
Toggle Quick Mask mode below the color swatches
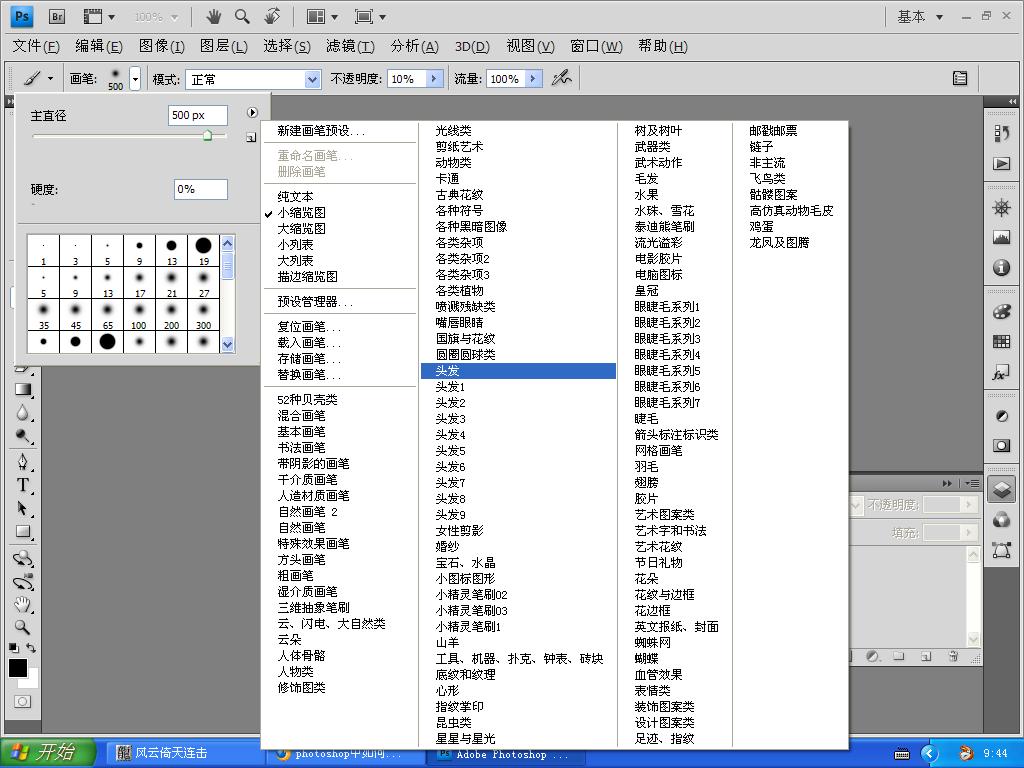(23, 701)
